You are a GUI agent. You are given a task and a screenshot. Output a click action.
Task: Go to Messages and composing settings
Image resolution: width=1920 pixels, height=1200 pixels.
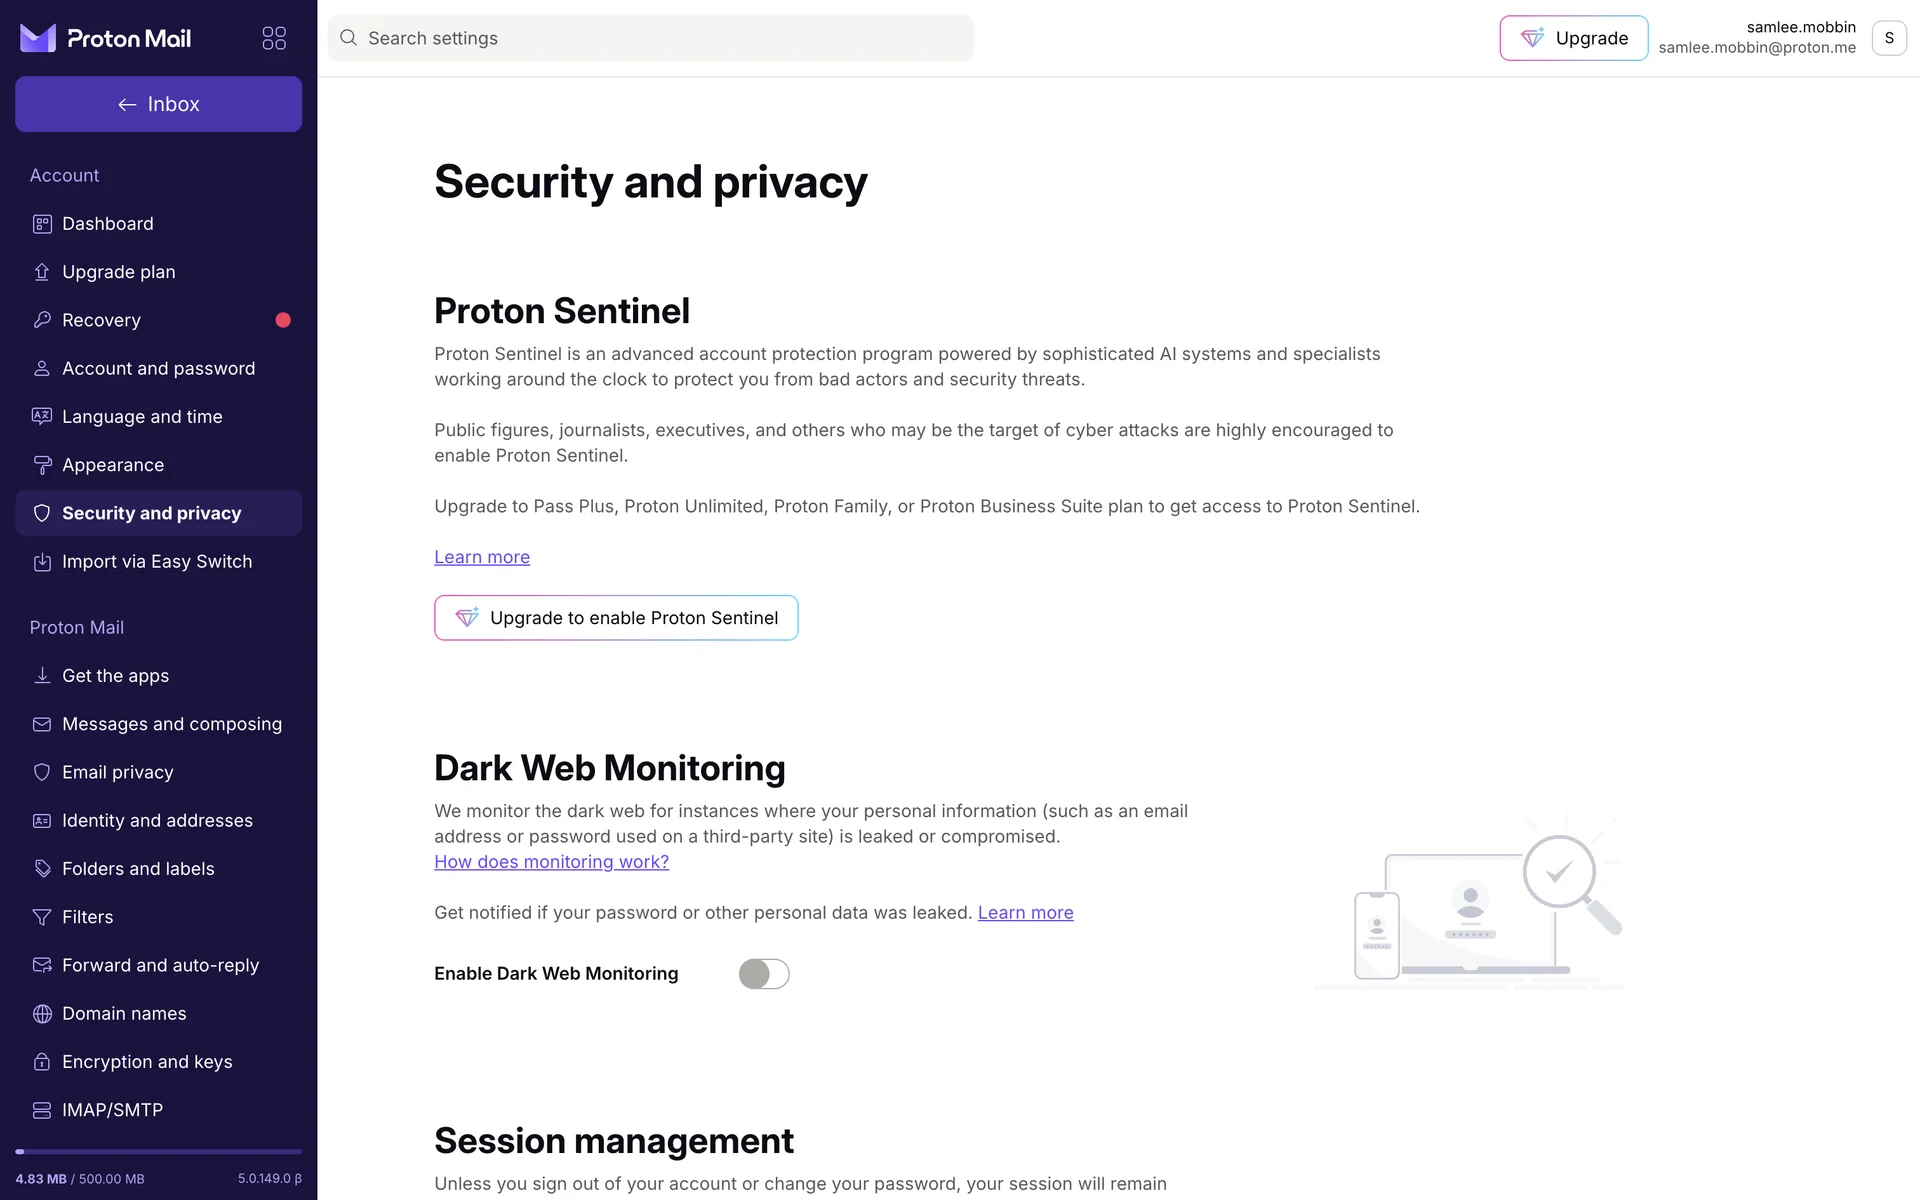pyautogui.click(x=171, y=724)
